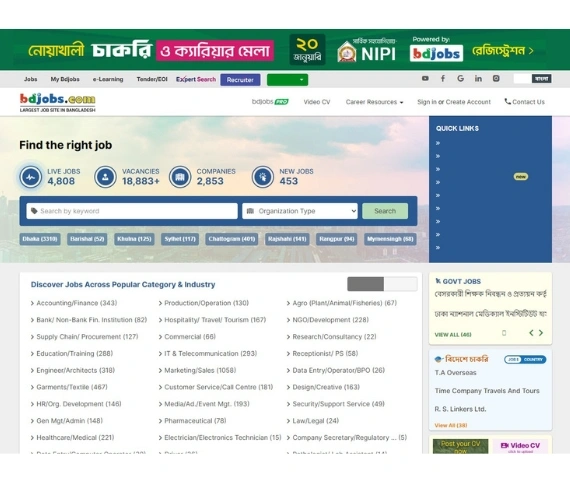The width and height of the screenshot is (570, 483).
Task: Filter jobs by Dhaka (3310)
Action: point(40,239)
